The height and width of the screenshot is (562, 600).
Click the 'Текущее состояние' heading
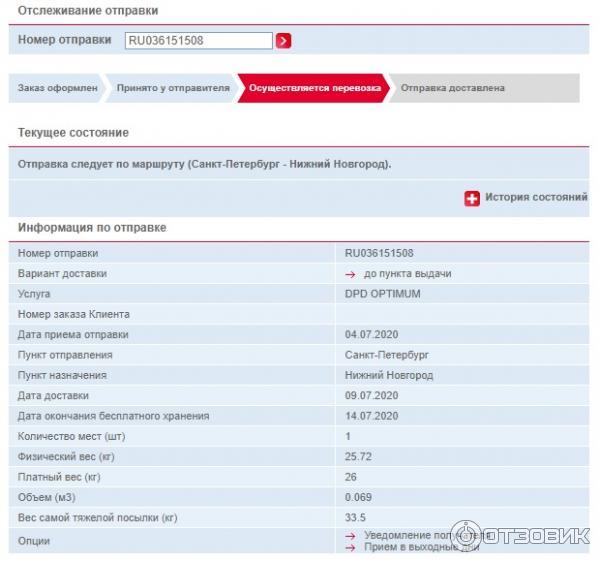(x=73, y=133)
